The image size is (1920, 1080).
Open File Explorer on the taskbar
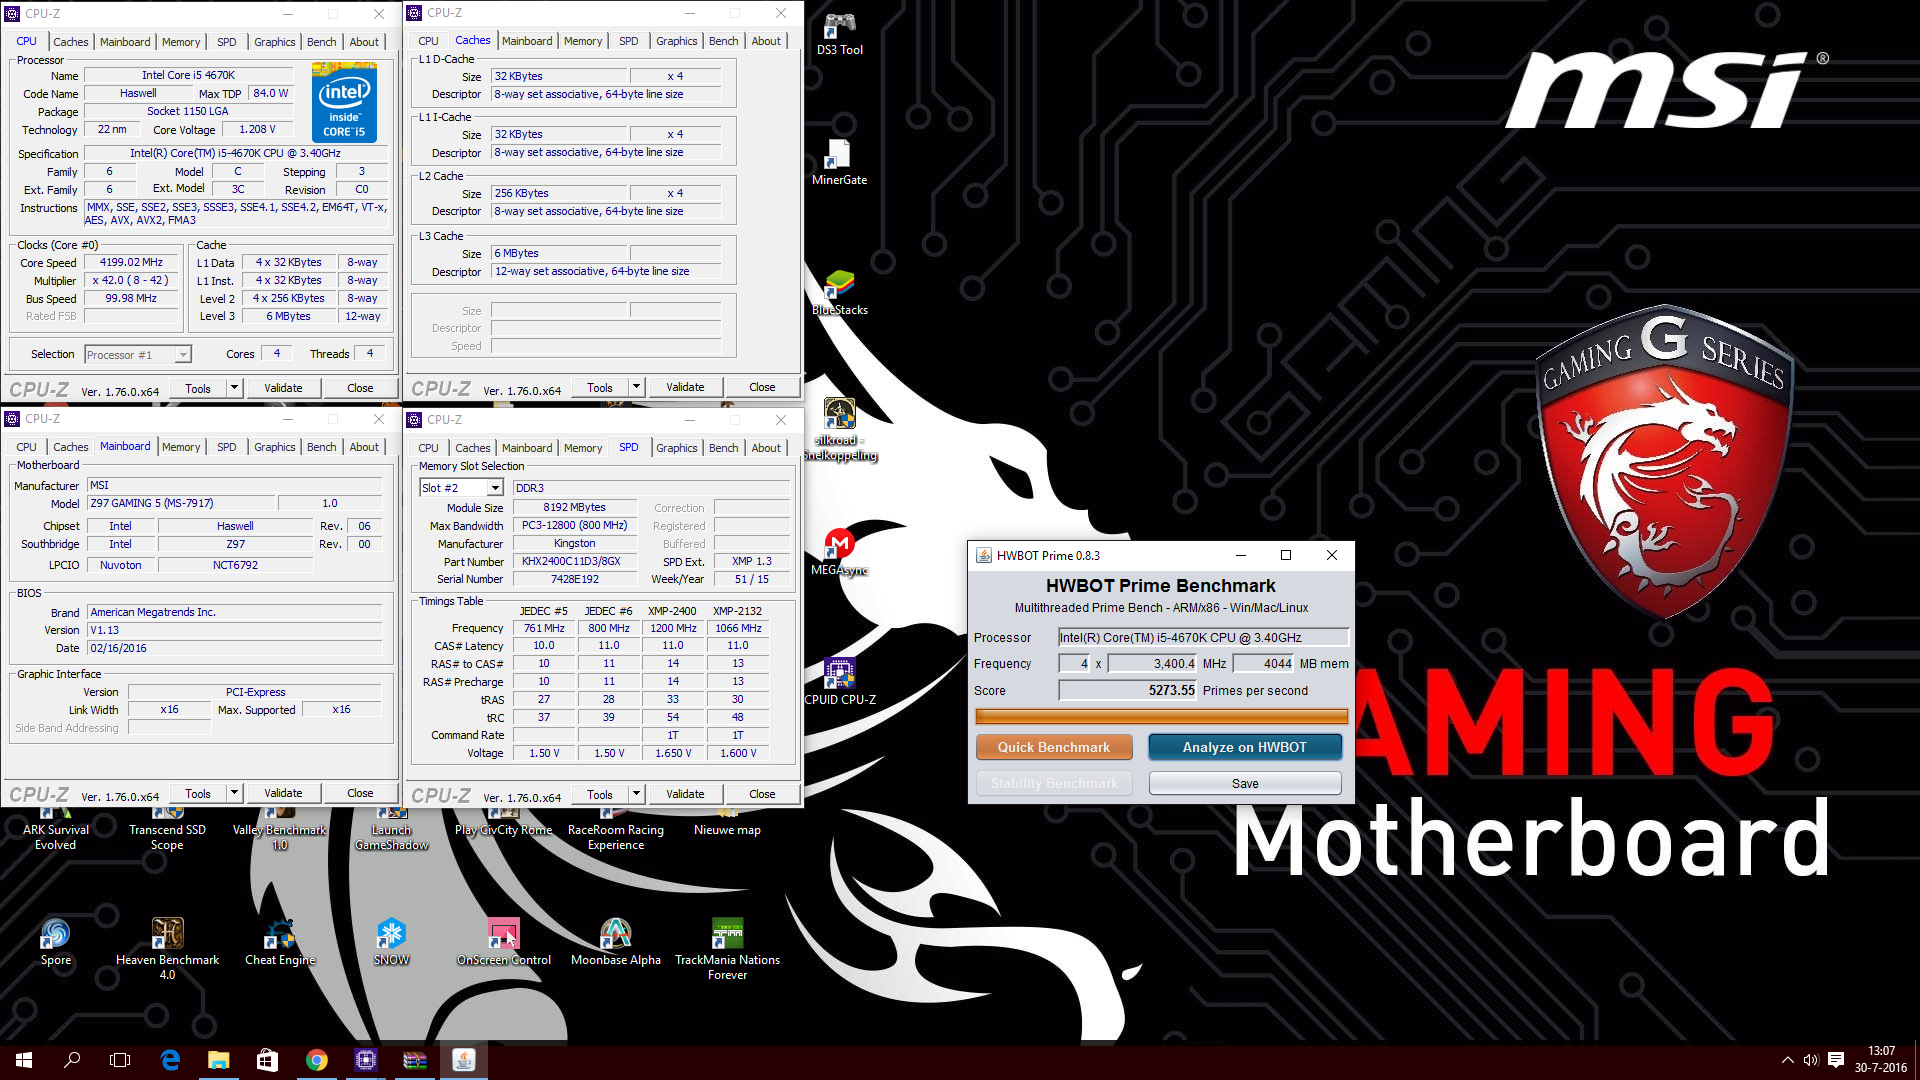[218, 1060]
